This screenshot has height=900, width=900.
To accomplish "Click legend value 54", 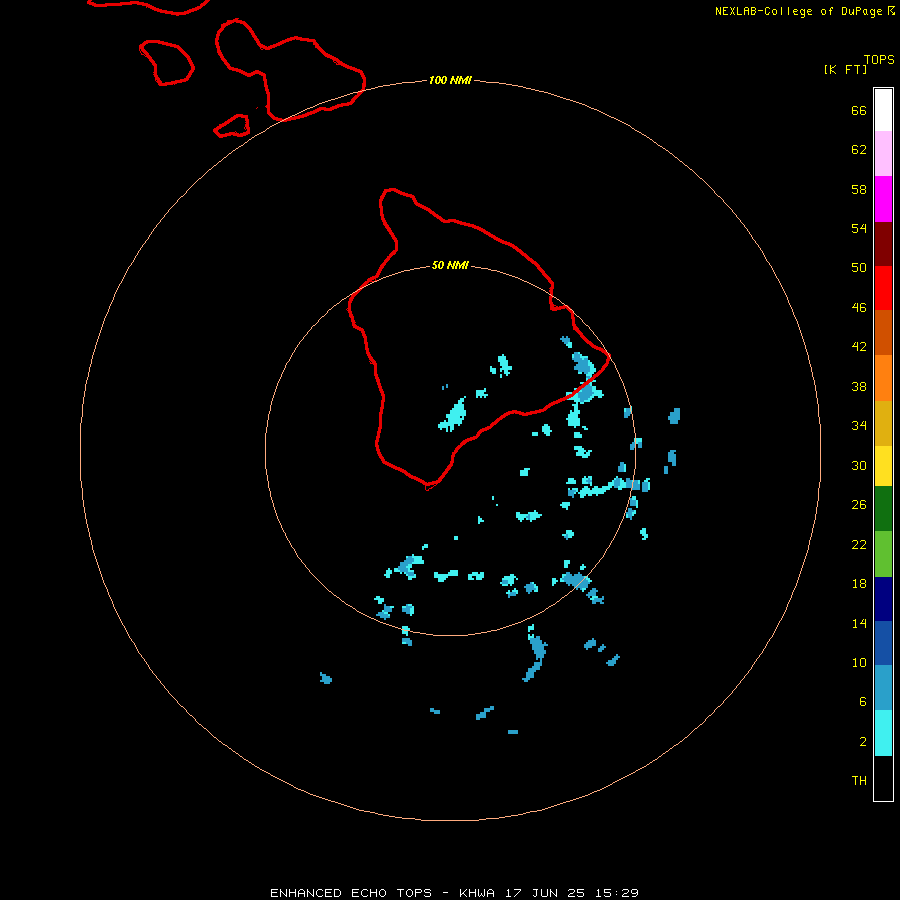I will (x=859, y=228).
